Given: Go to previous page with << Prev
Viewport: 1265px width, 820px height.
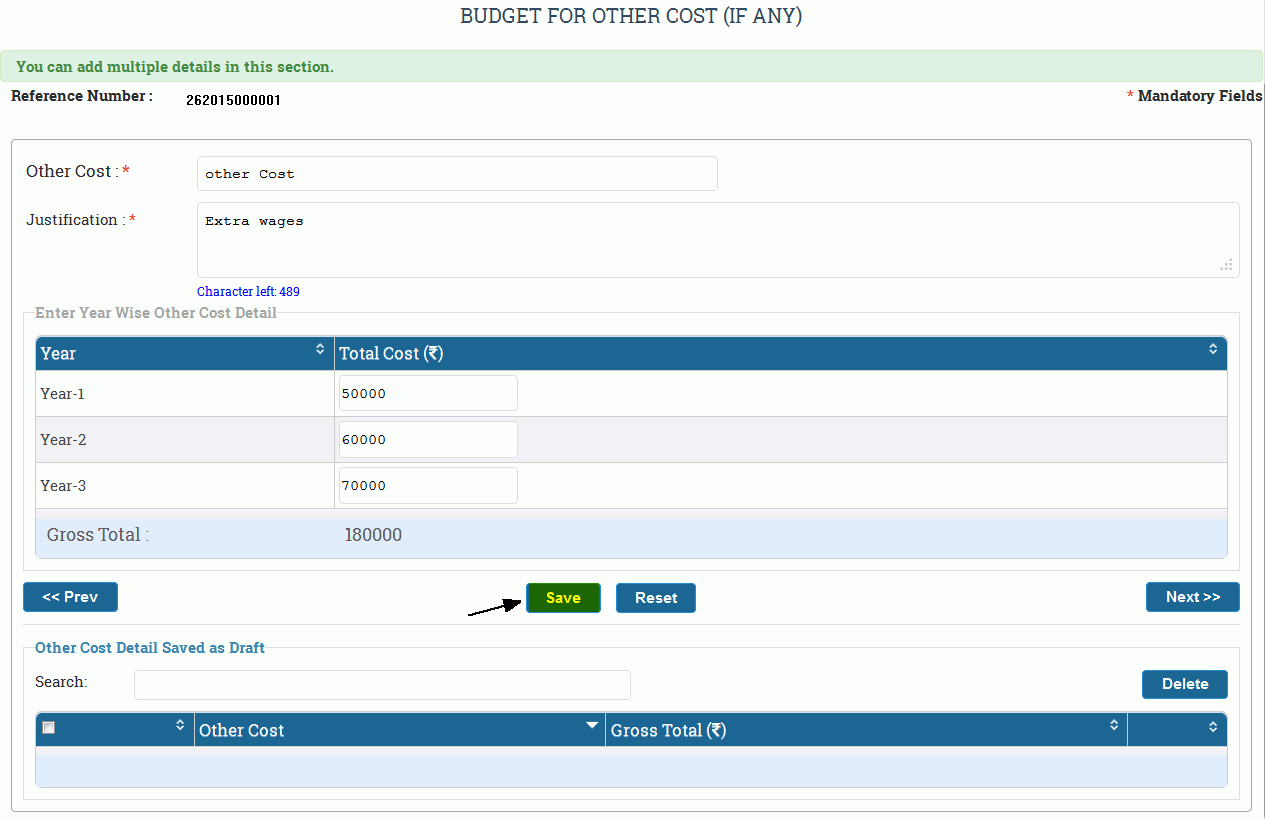Looking at the screenshot, I should (70, 597).
